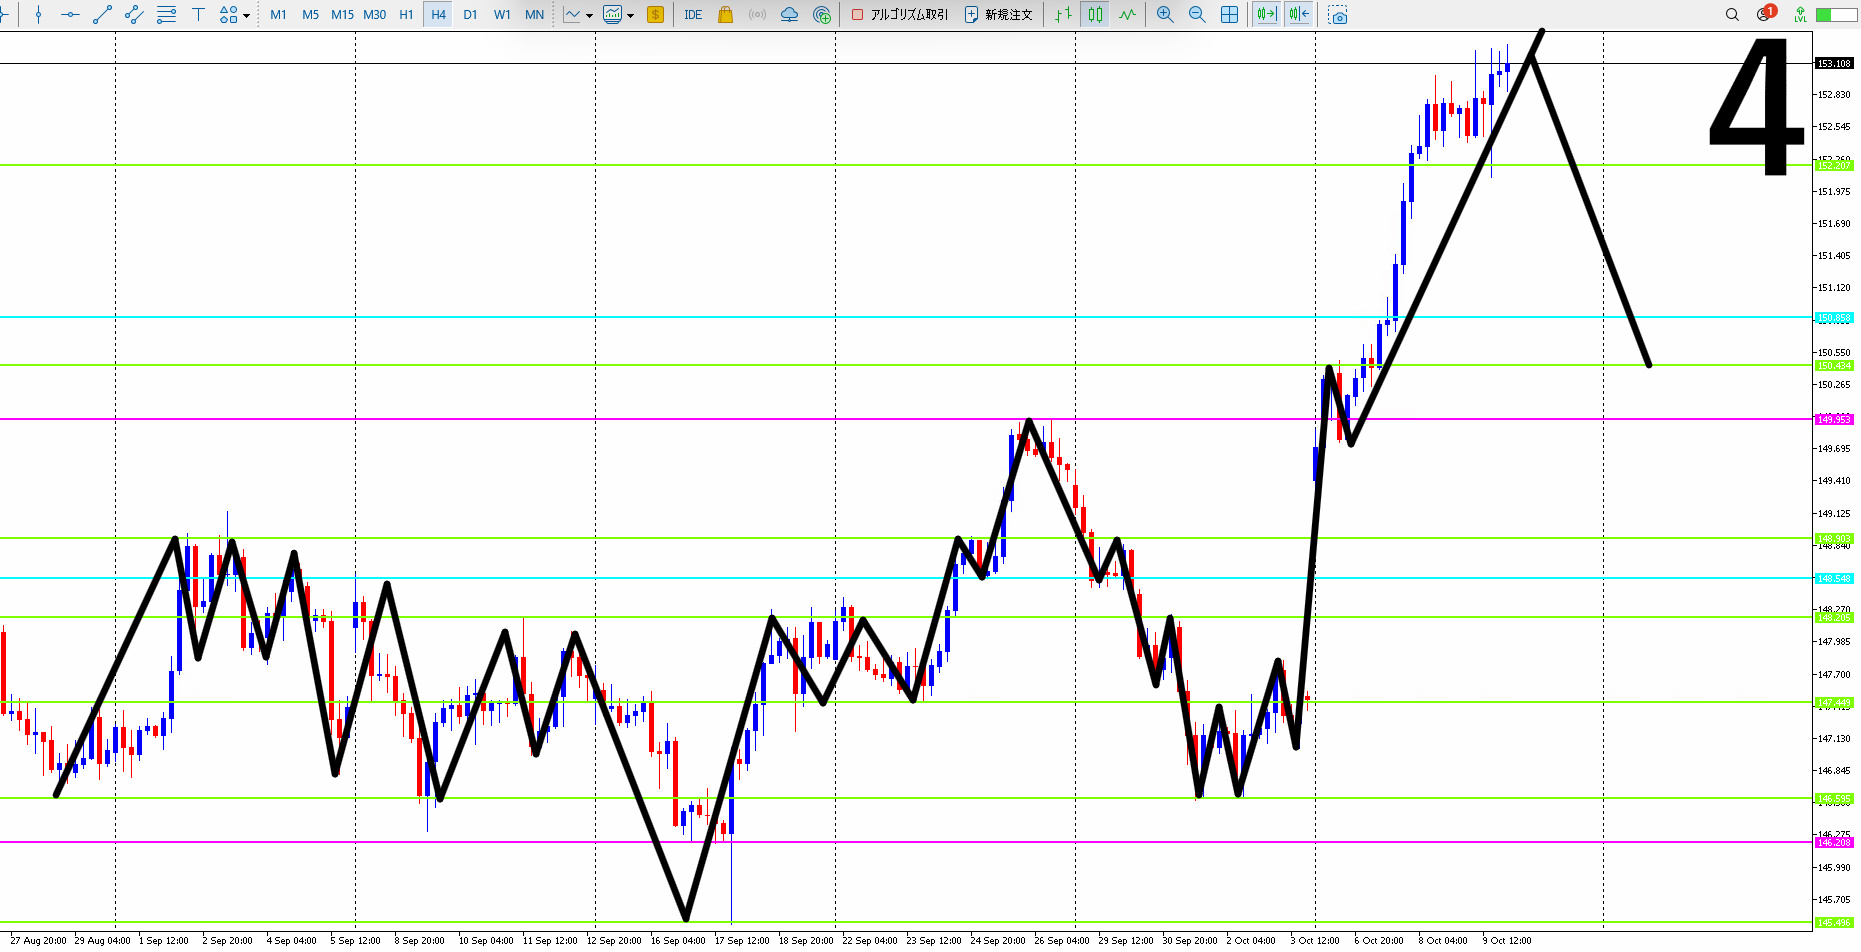
Task: Zoom in on the chart
Action: (x=1165, y=15)
